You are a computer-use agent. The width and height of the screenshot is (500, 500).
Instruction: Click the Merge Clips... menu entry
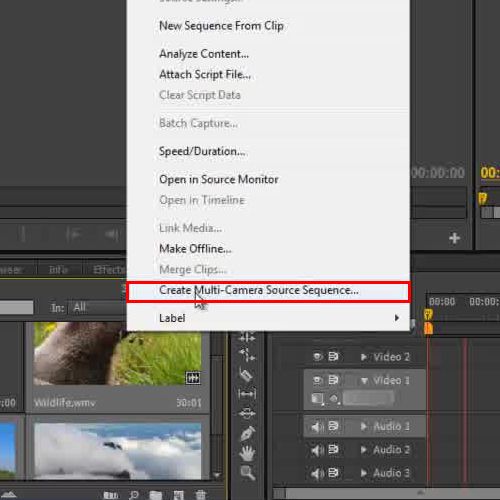pyautogui.click(x=268, y=269)
